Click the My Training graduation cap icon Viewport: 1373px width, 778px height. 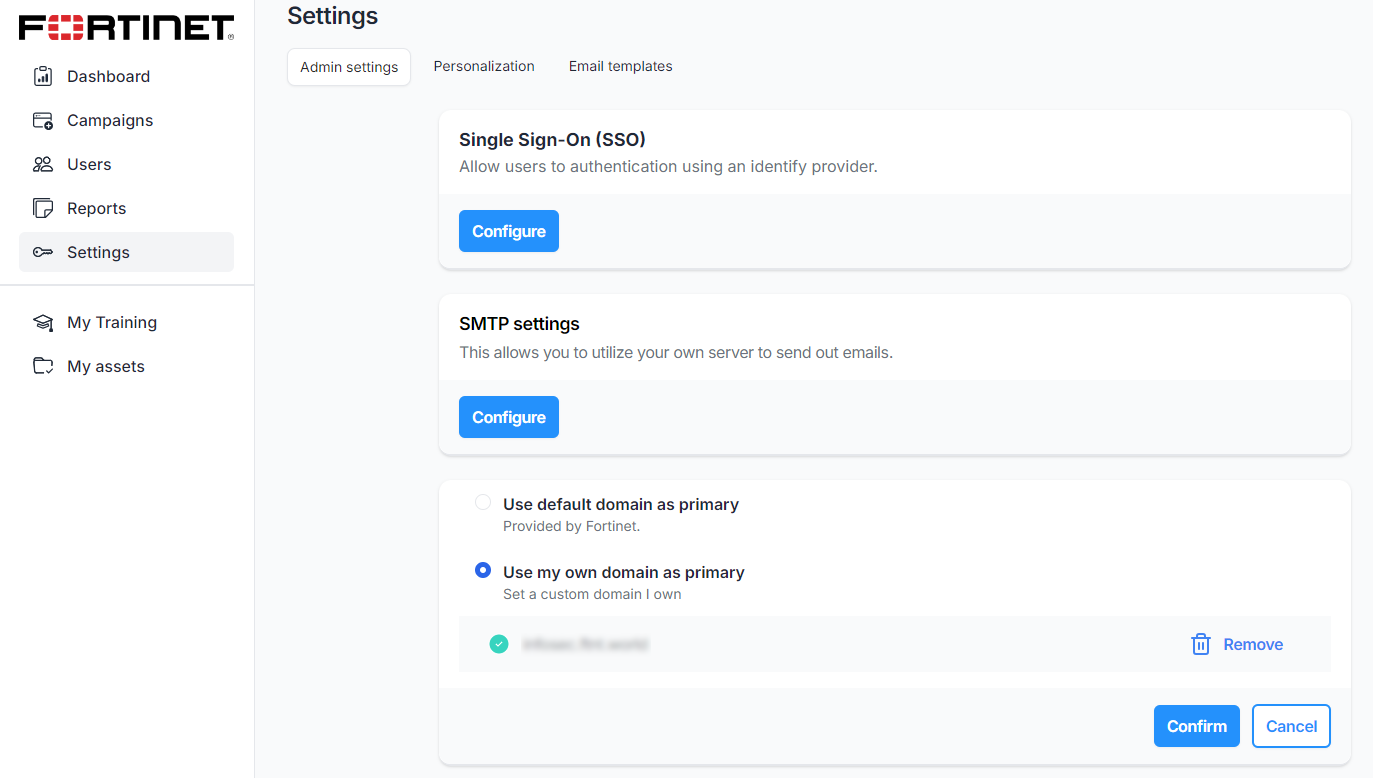pyautogui.click(x=43, y=322)
